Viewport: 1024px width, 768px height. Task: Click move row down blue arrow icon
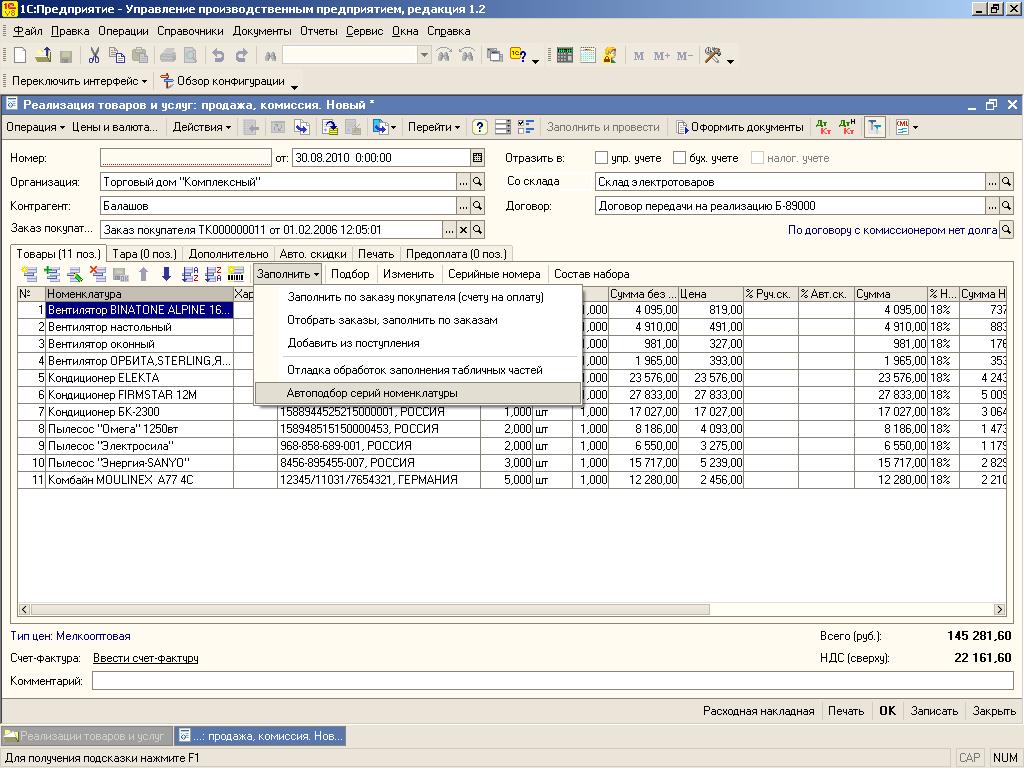tap(166, 274)
